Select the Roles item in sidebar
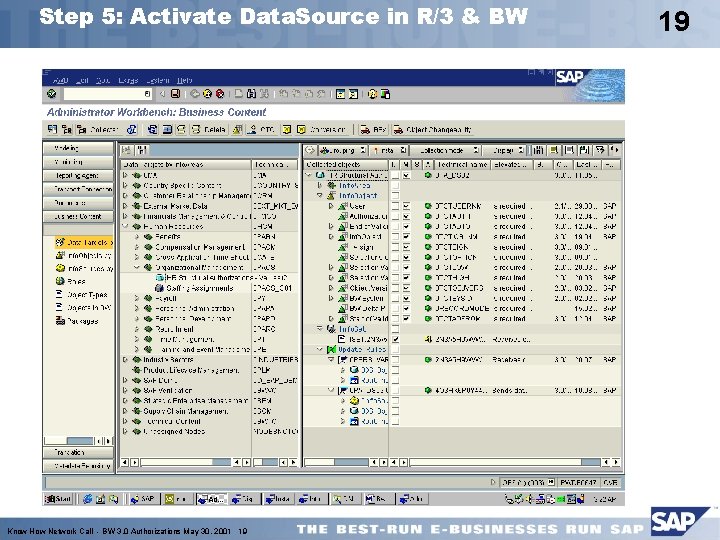The width and height of the screenshot is (720, 540). (71, 281)
